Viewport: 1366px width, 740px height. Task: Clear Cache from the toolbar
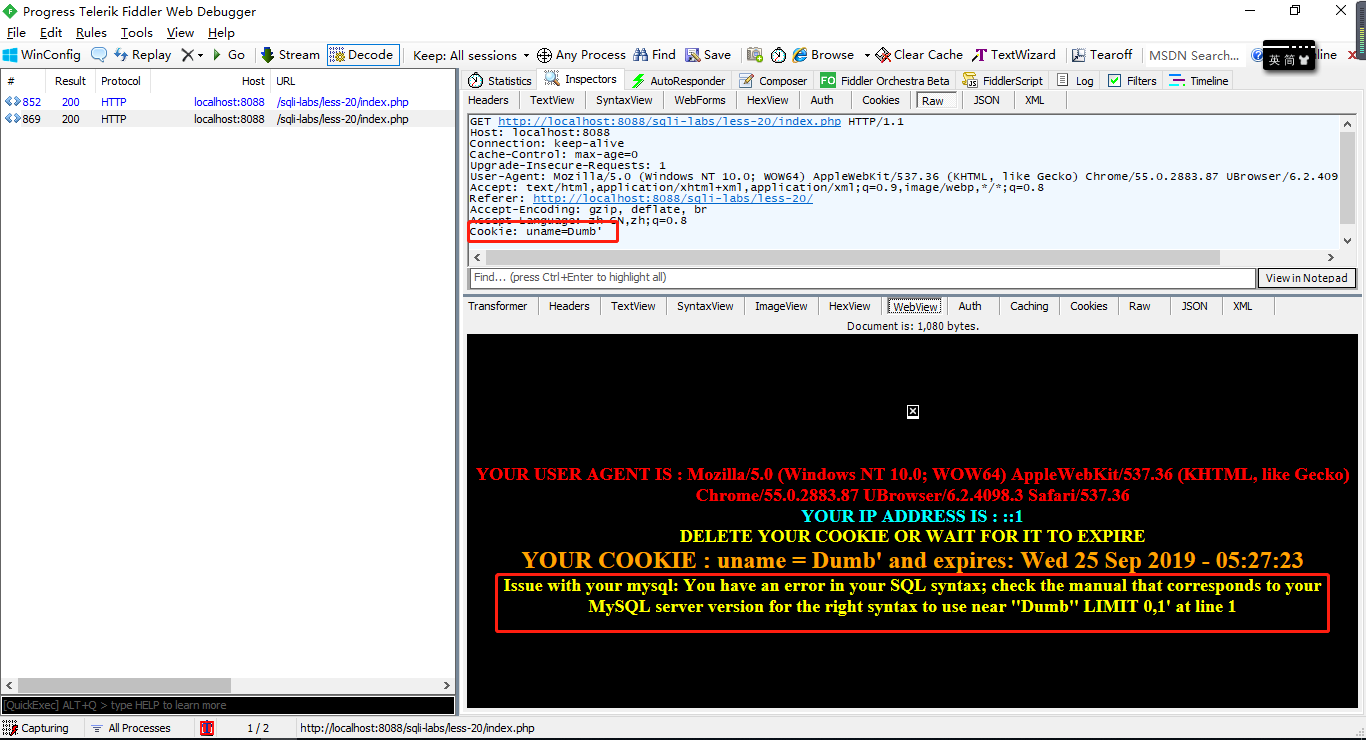point(919,55)
